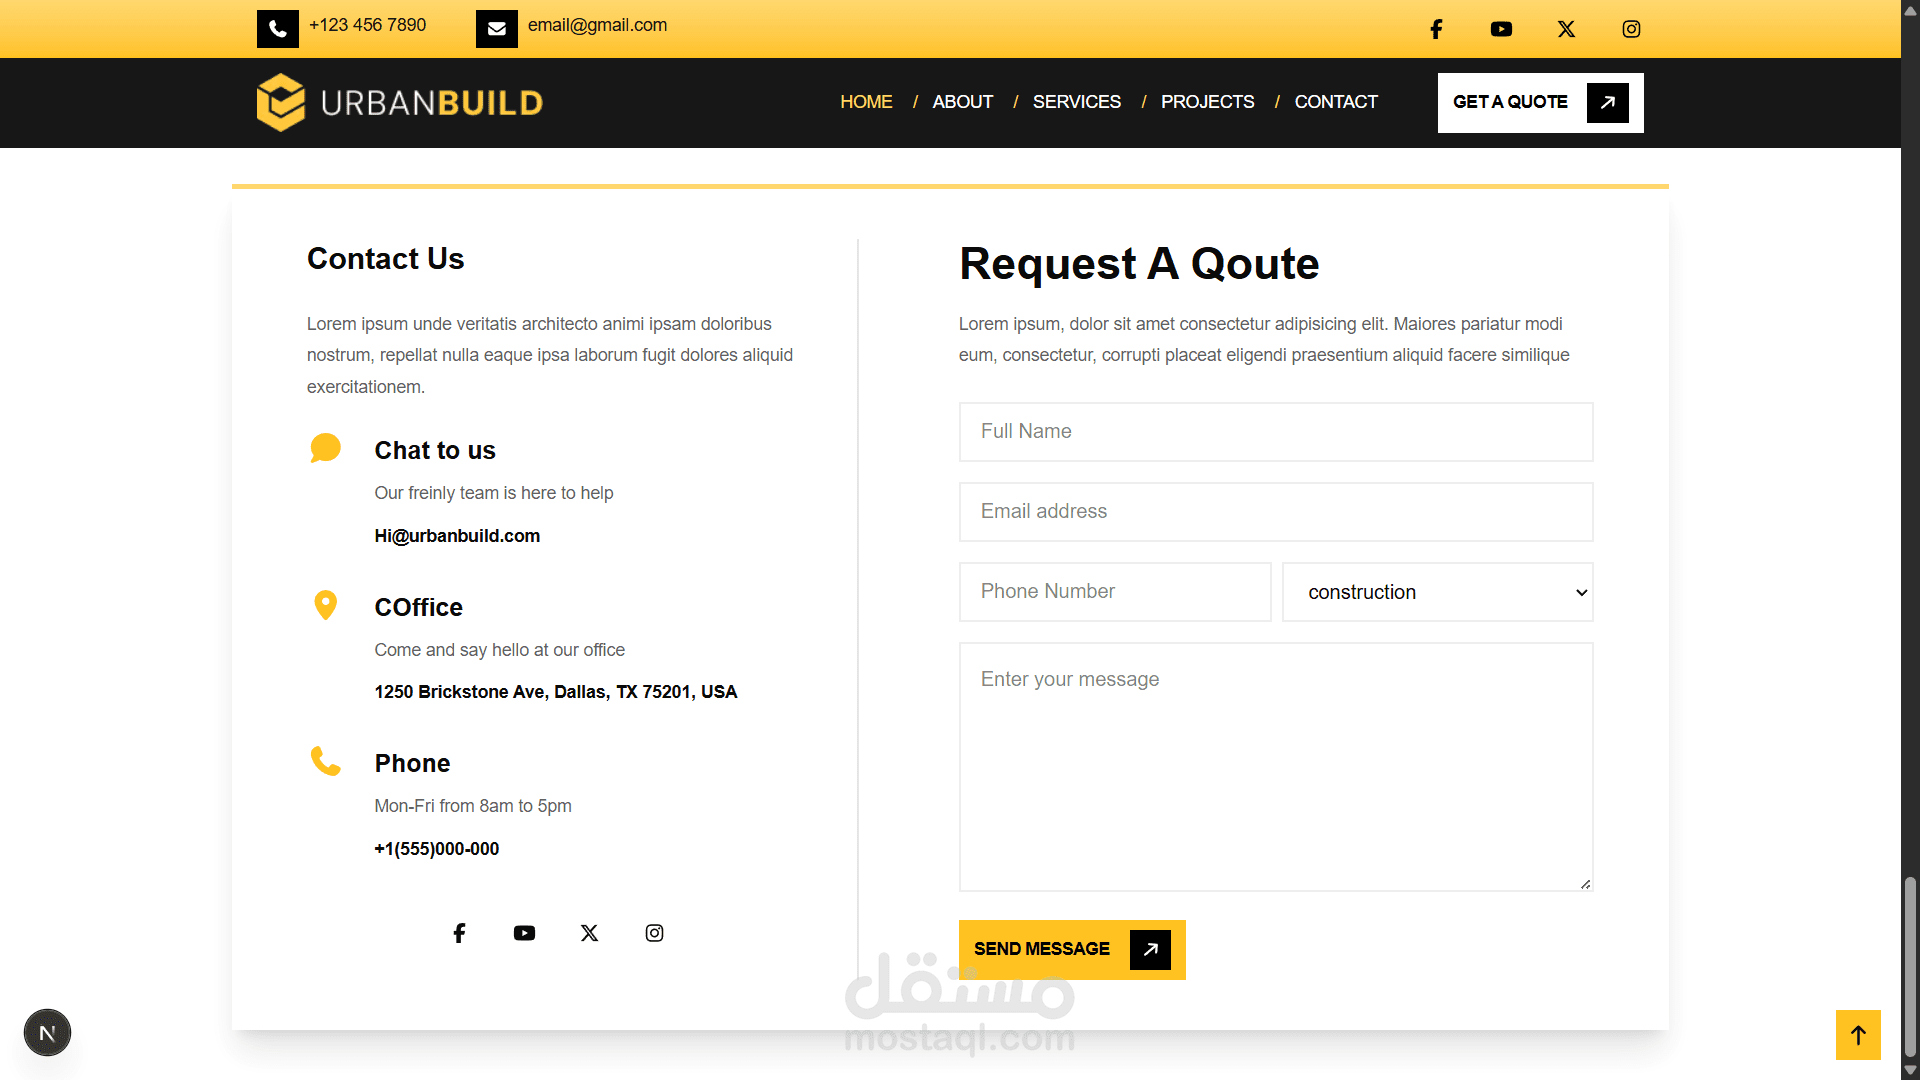Screen dimensions: 1920x1080
Task: Click the Facebook icon in top bar
Action: pyautogui.click(x=1436, y=29)
